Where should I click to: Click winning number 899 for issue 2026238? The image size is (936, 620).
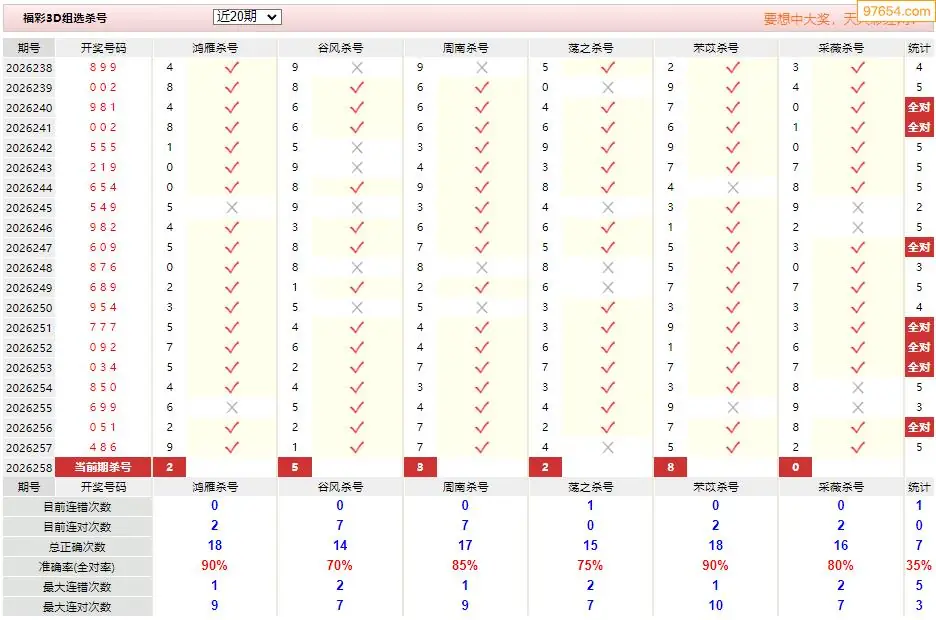(x=103, y=67)
